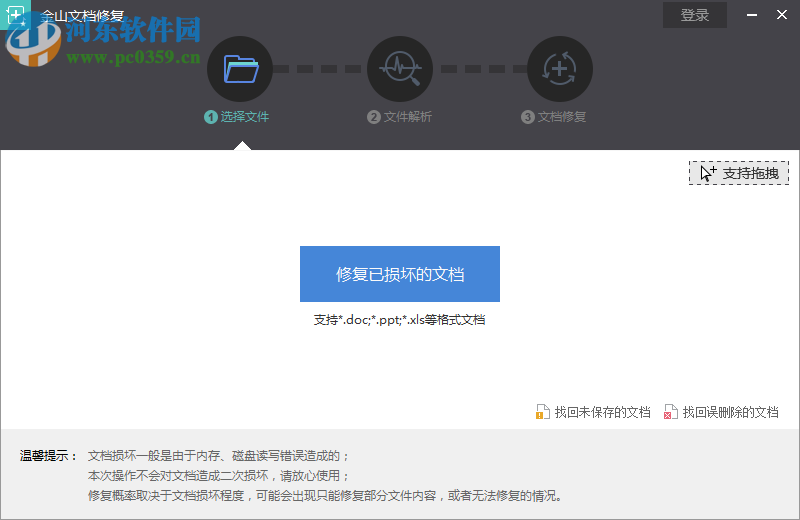
Task: Click the tip line 文档损坏一般是由于内存
Action: 219,456
